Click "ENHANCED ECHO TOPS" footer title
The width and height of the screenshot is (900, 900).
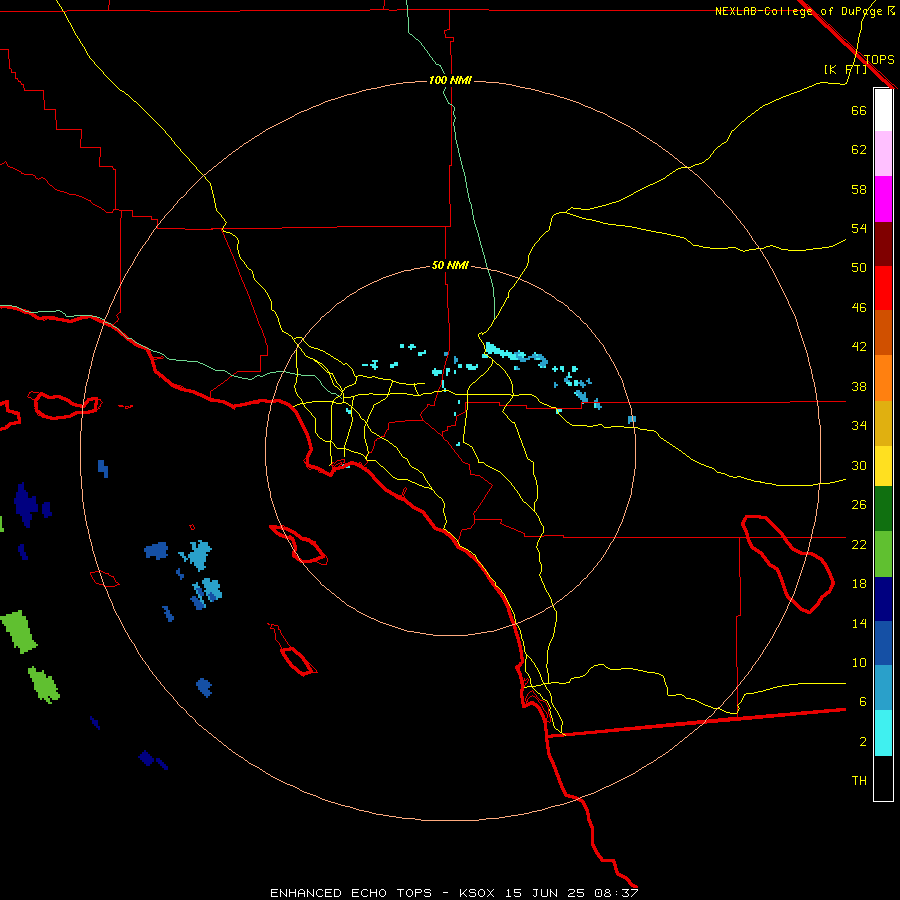351,893
